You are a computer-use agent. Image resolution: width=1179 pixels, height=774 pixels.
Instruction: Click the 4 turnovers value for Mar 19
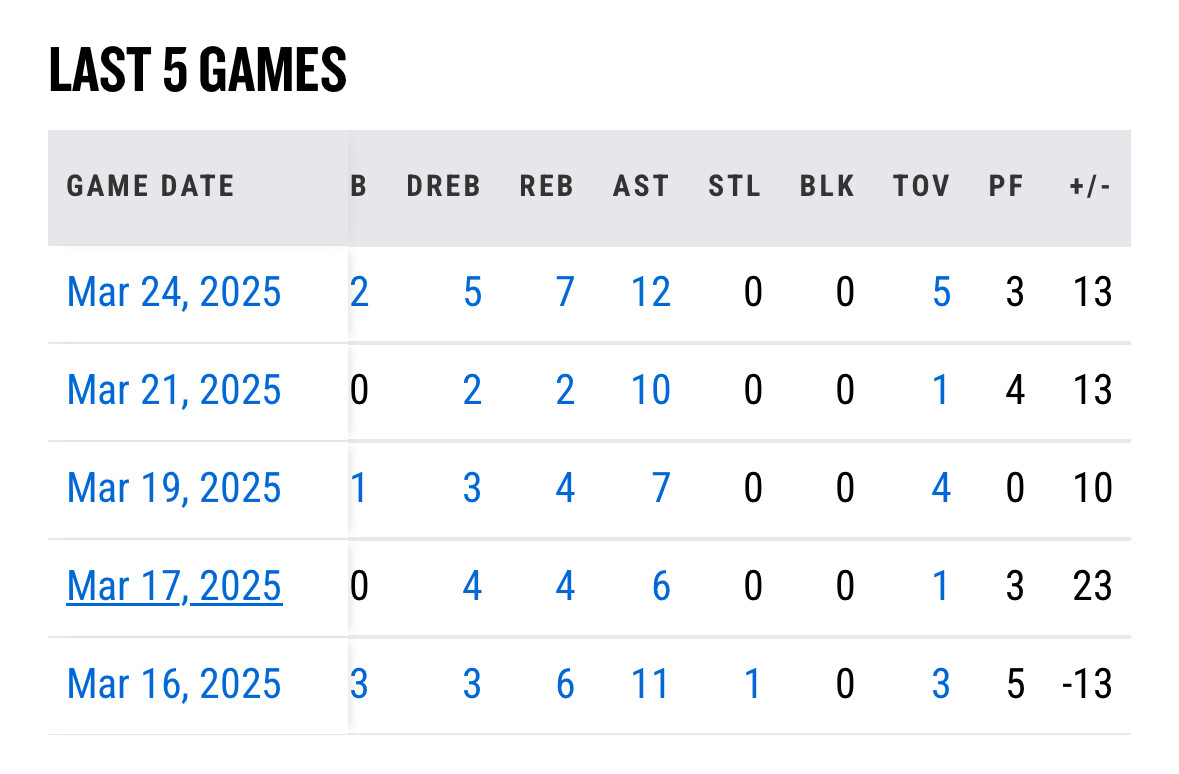(x=941, y=488)
